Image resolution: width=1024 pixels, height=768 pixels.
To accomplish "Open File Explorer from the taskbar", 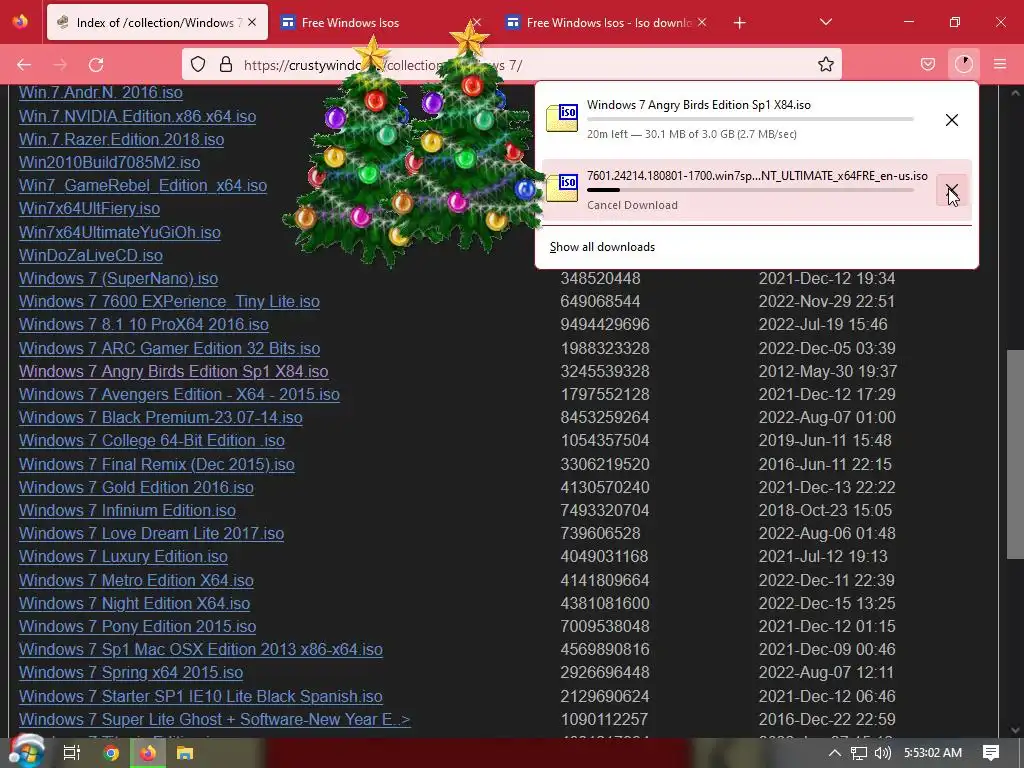I will click(x=185, y=753).
